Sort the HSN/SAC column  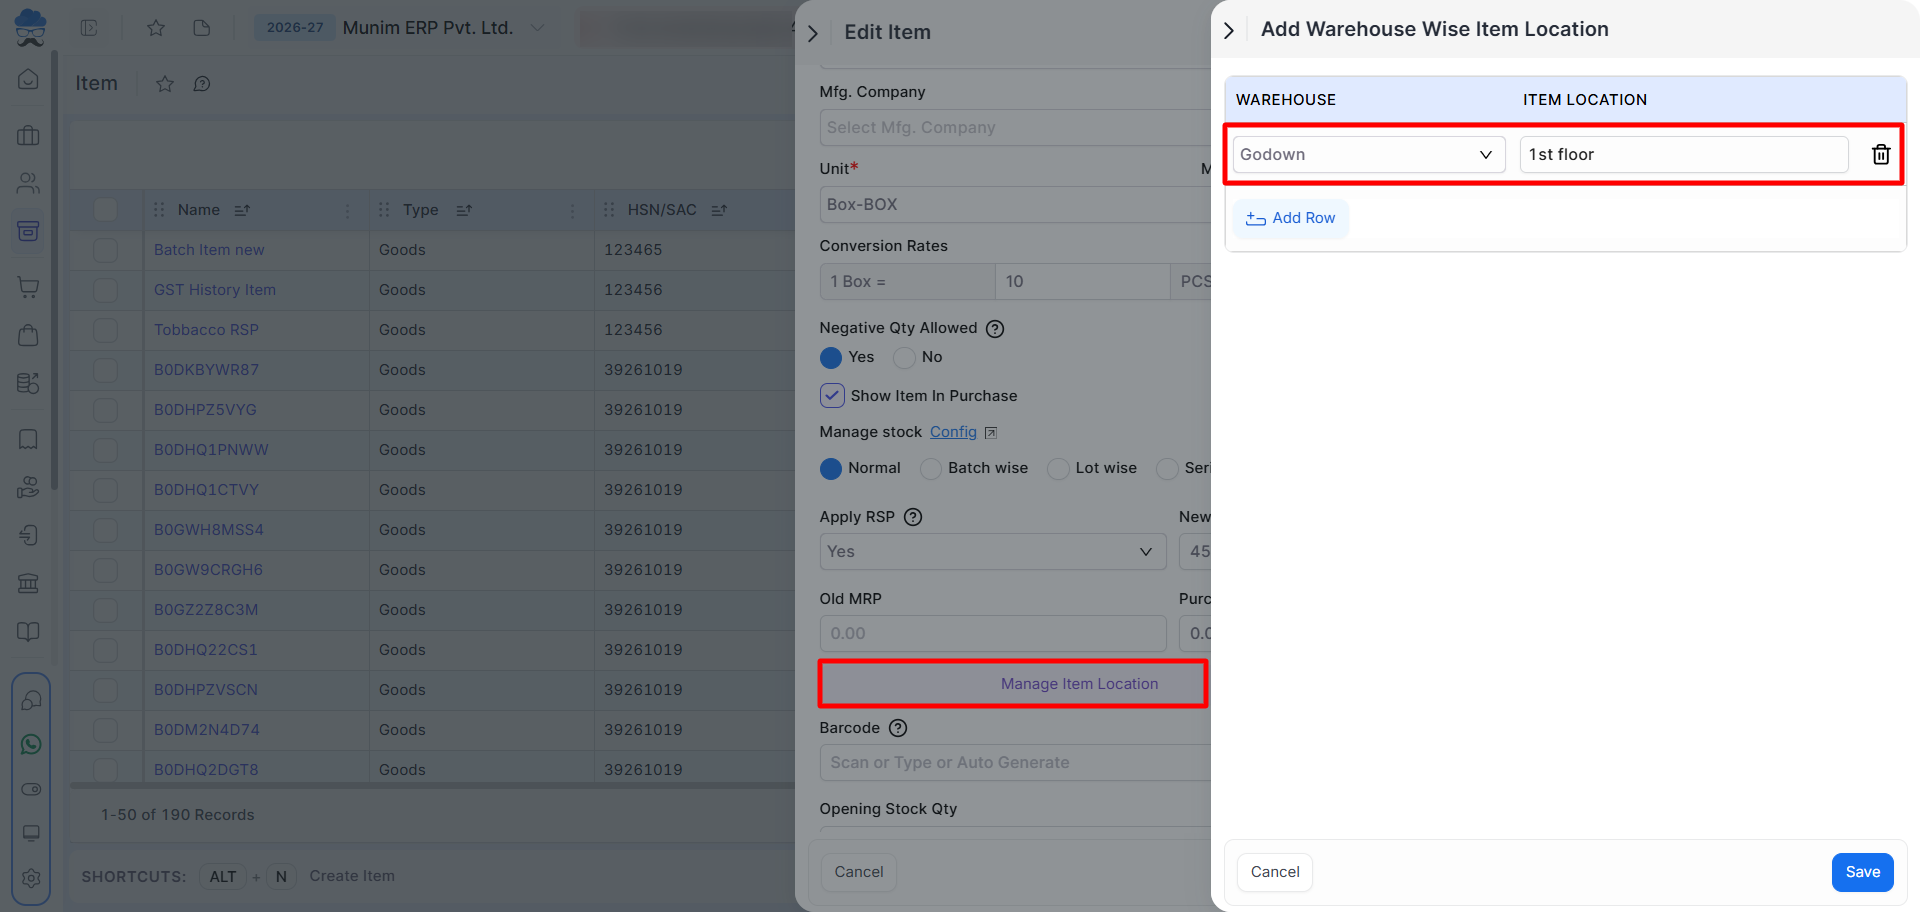pyautogui.click(x=719, y=210)
